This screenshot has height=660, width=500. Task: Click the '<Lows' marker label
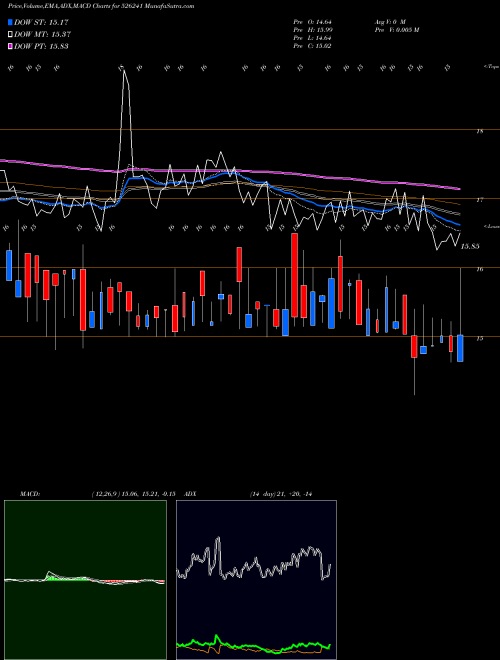pyautogui.click(x=492, y=226)
